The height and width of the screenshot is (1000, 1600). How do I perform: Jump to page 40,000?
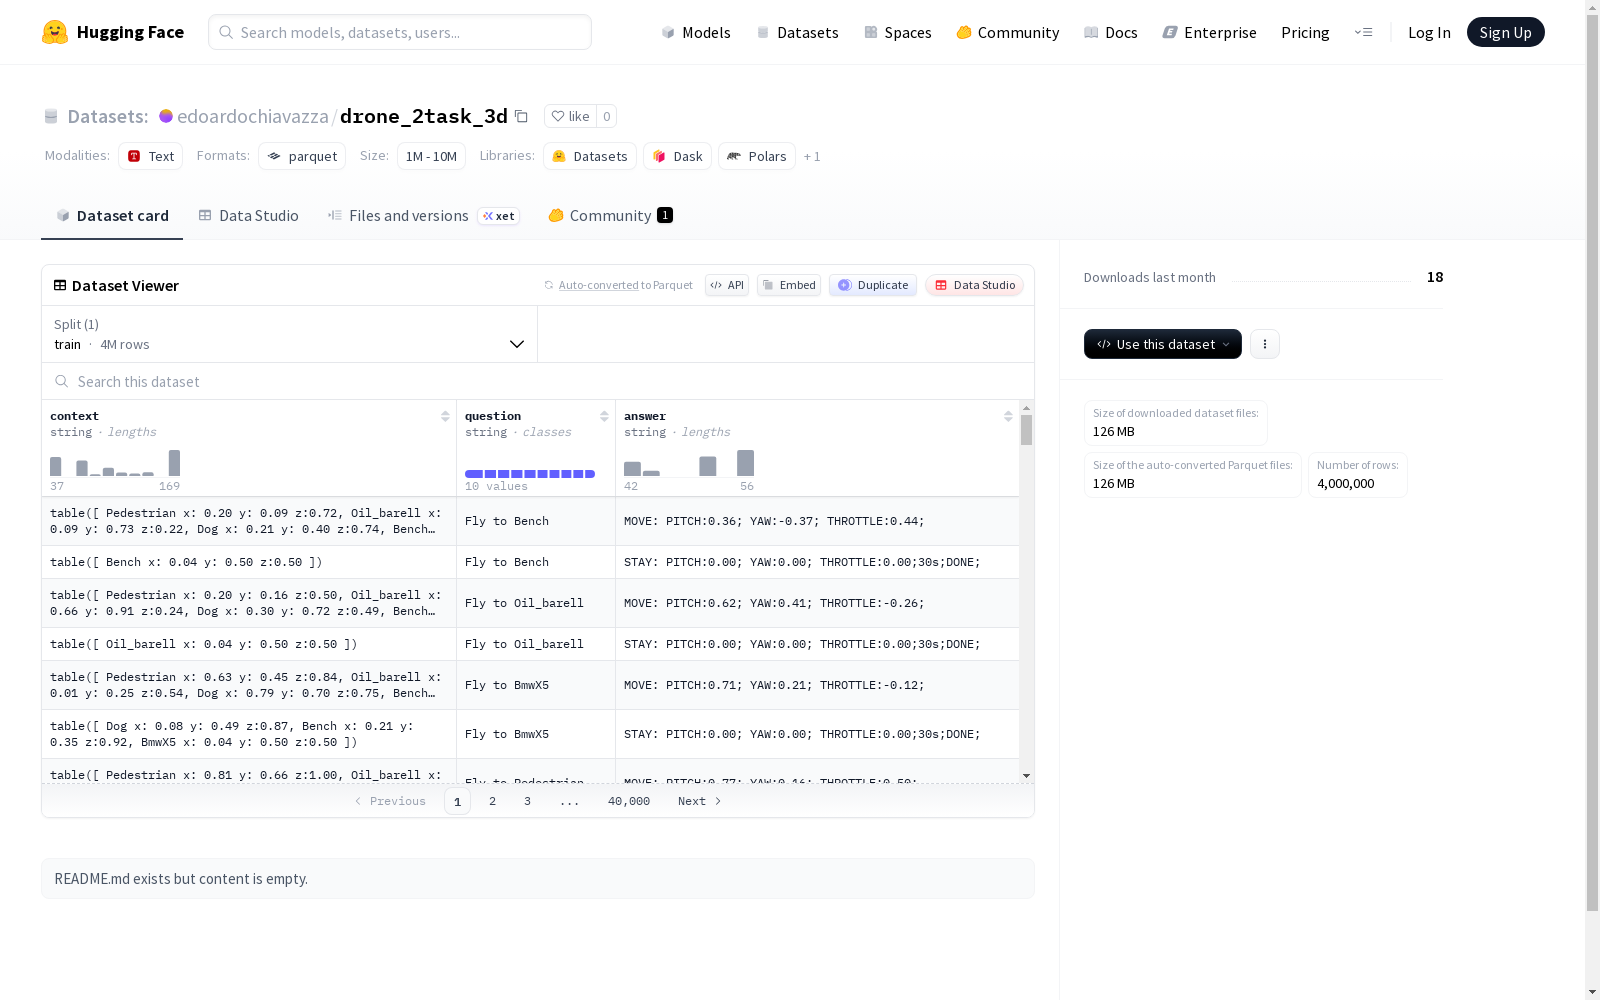[629, 801]
